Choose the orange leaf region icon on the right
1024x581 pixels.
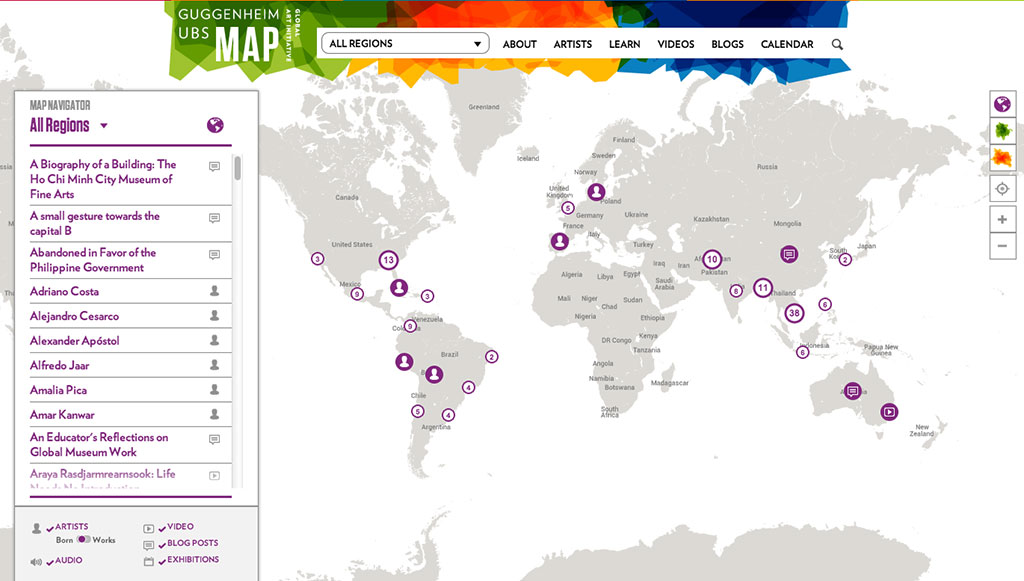1002,157
